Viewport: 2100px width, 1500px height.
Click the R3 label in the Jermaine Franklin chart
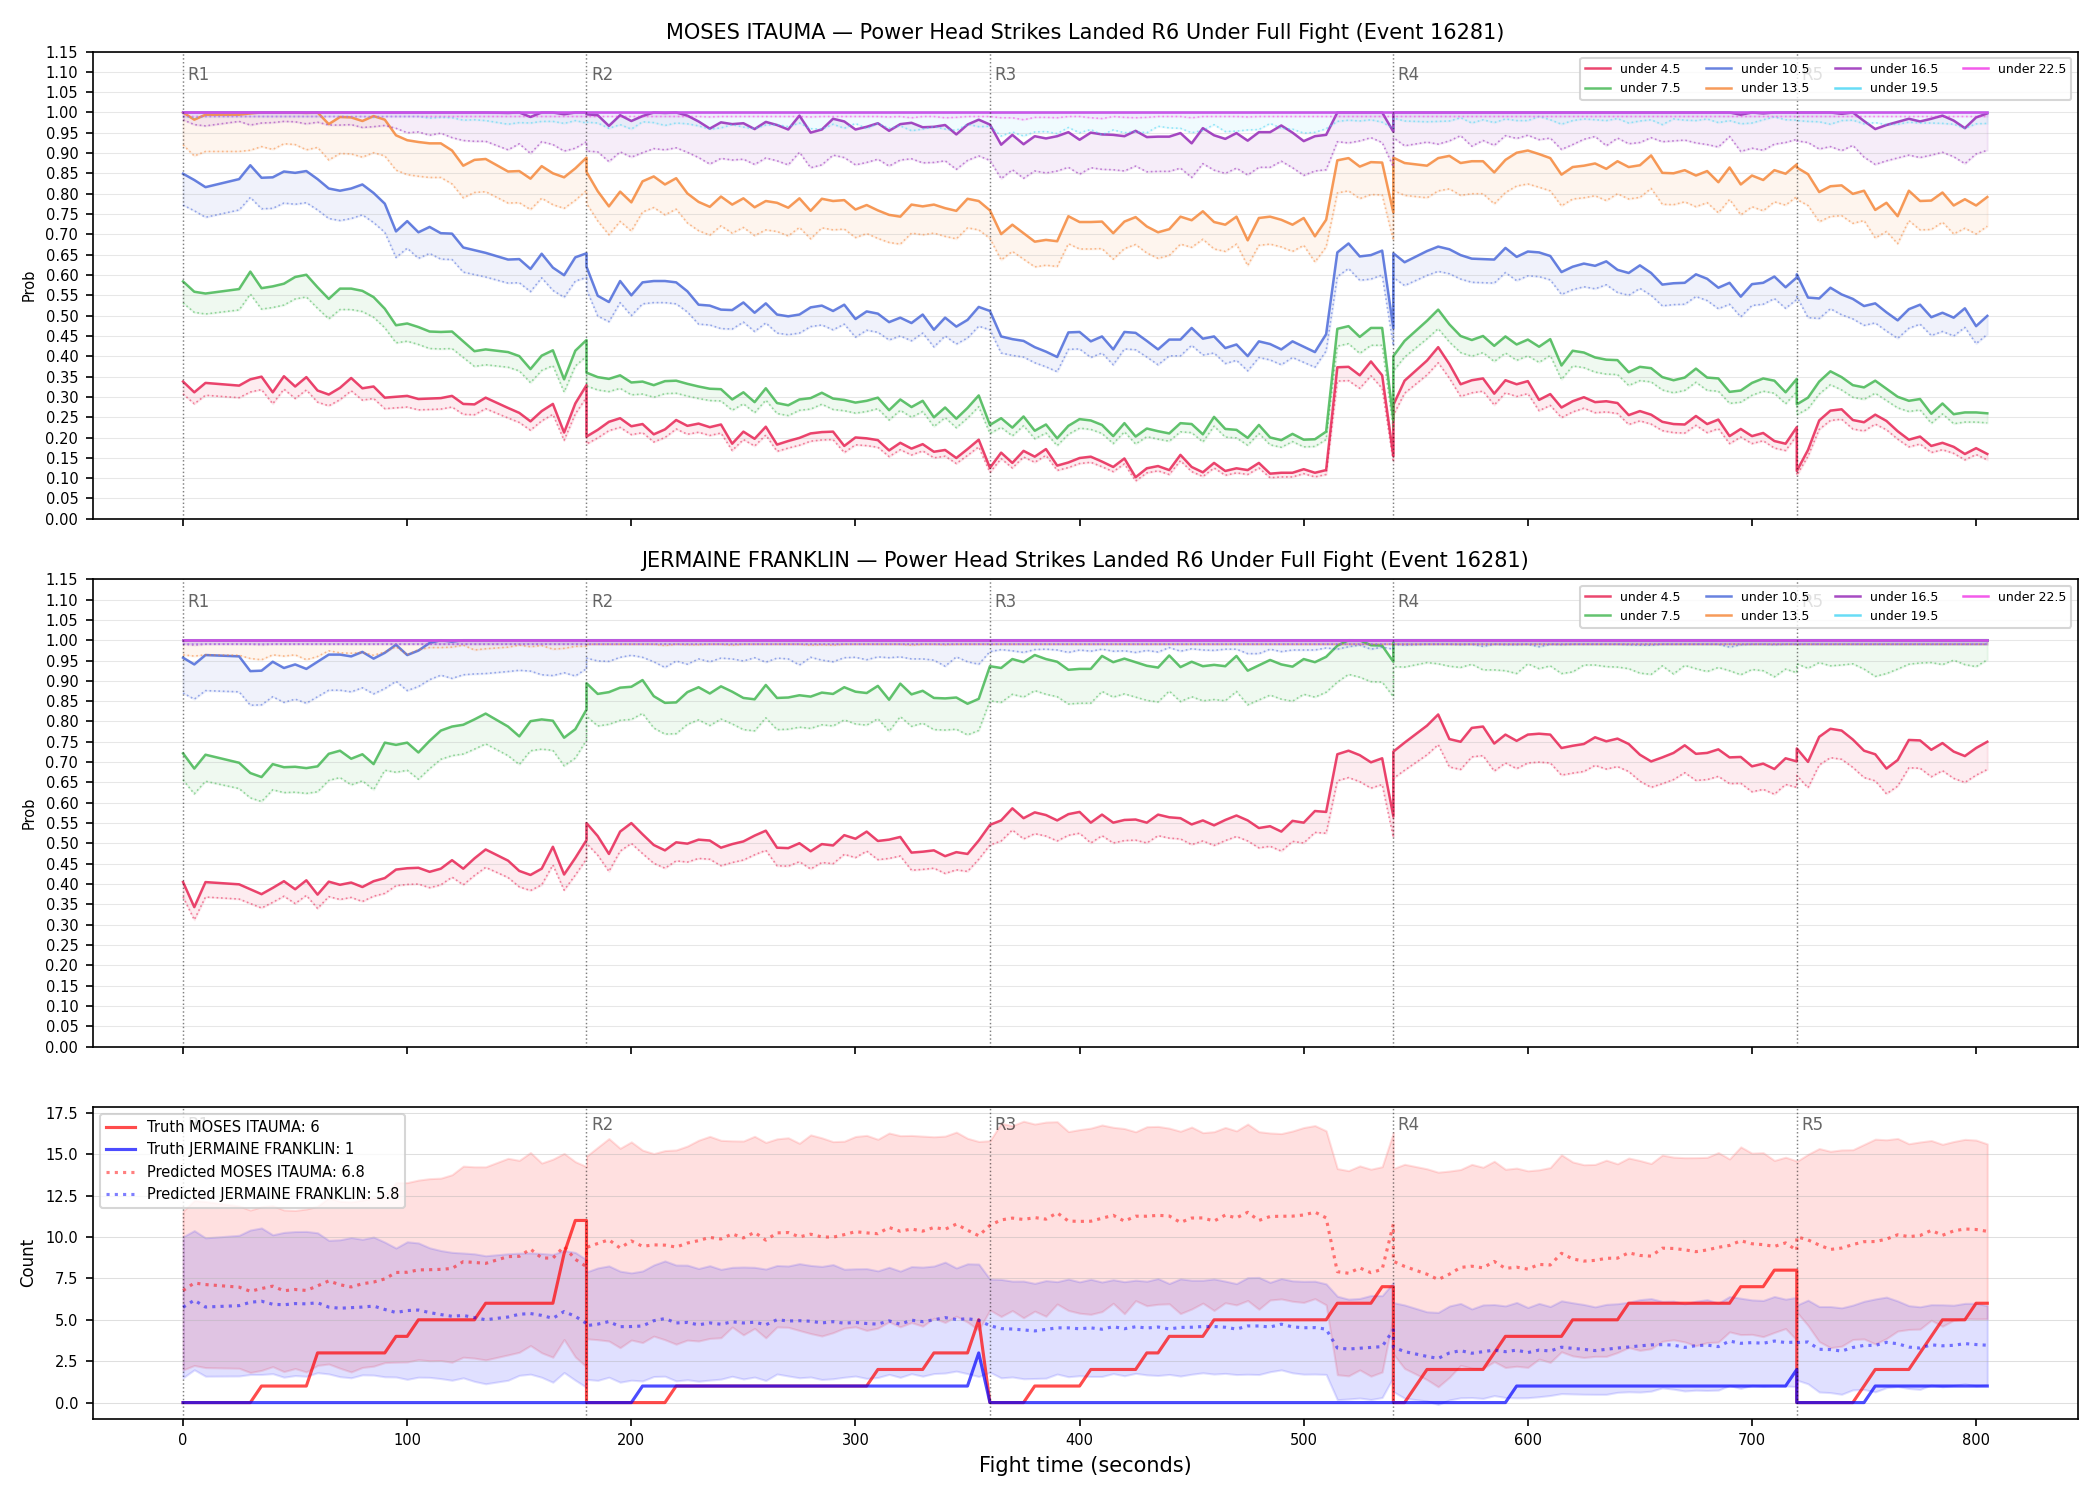(1005, 601)
